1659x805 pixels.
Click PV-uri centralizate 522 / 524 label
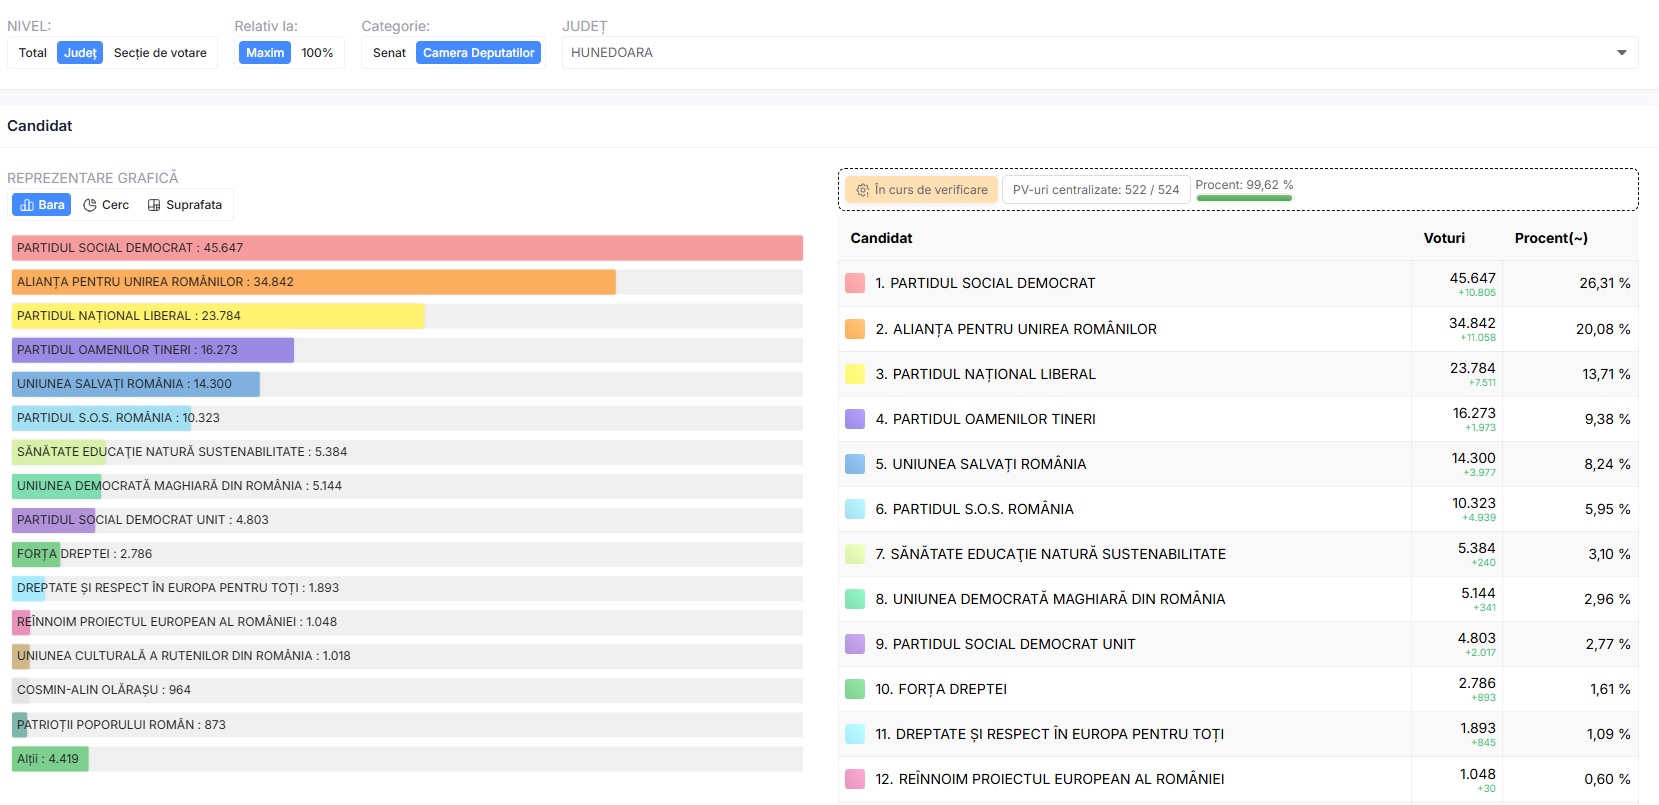coord(1095,190)
